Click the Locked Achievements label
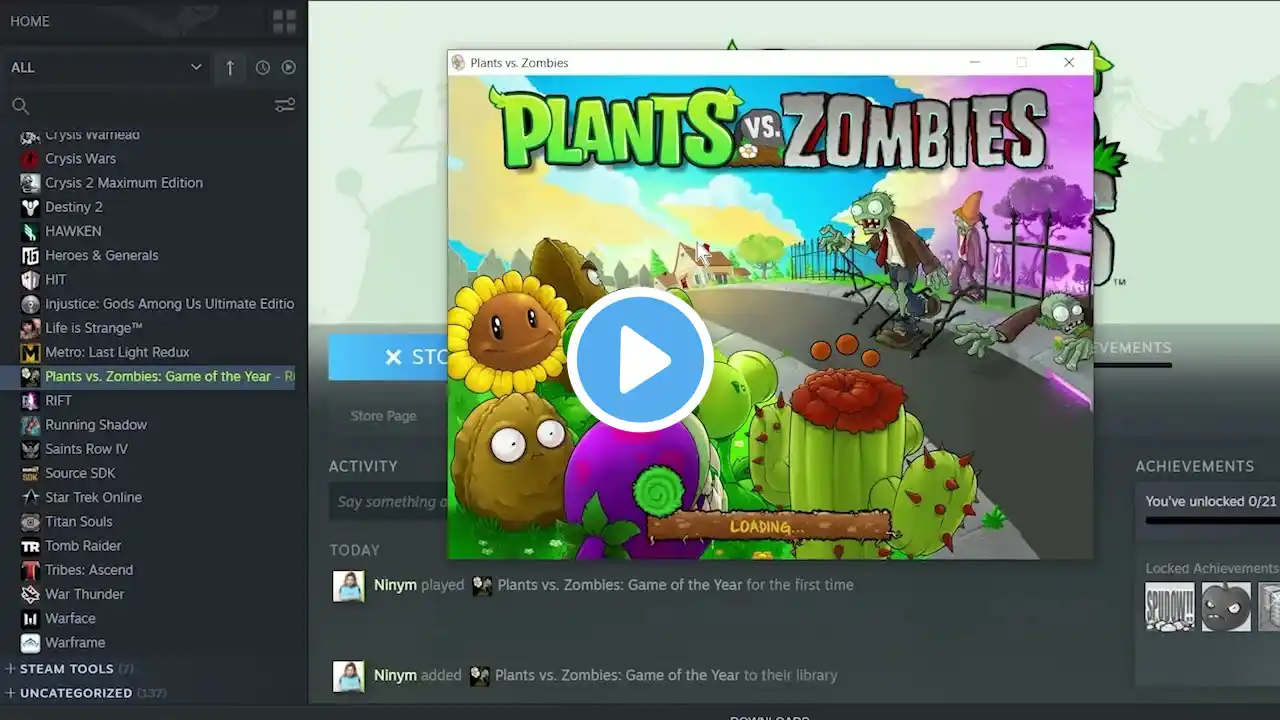Screen dimensions: 1280x720 1211,568
